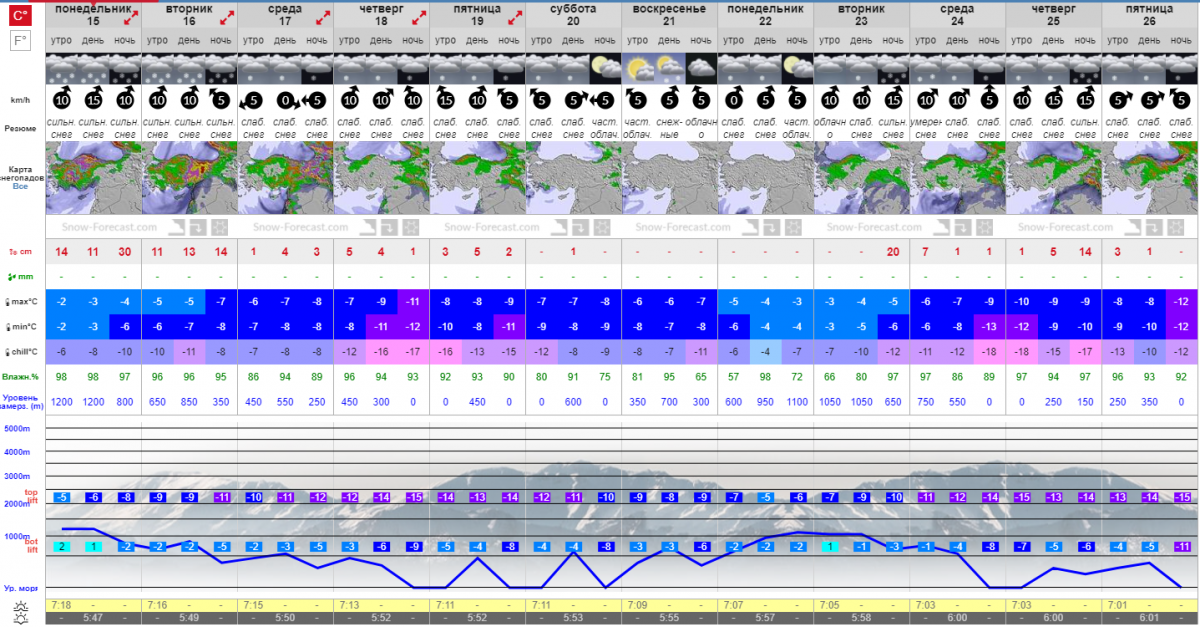The image size is (1200, 627).
Task: Click the 'умерен. снег' summary for среда 24
Action: click(x=925, y=128)
